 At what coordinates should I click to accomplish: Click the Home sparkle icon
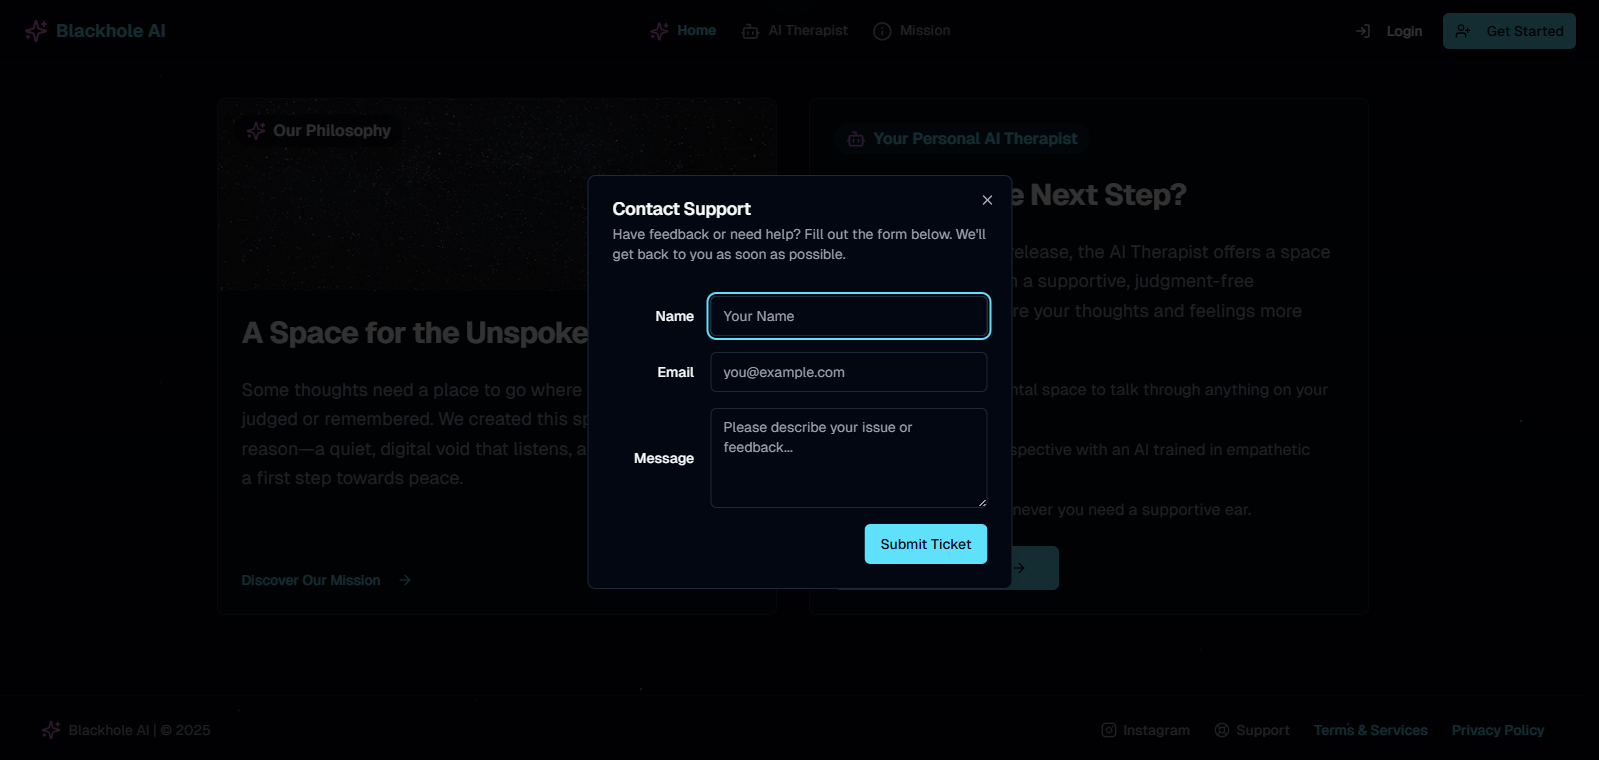pyautogui.click(x=659, y=31)
